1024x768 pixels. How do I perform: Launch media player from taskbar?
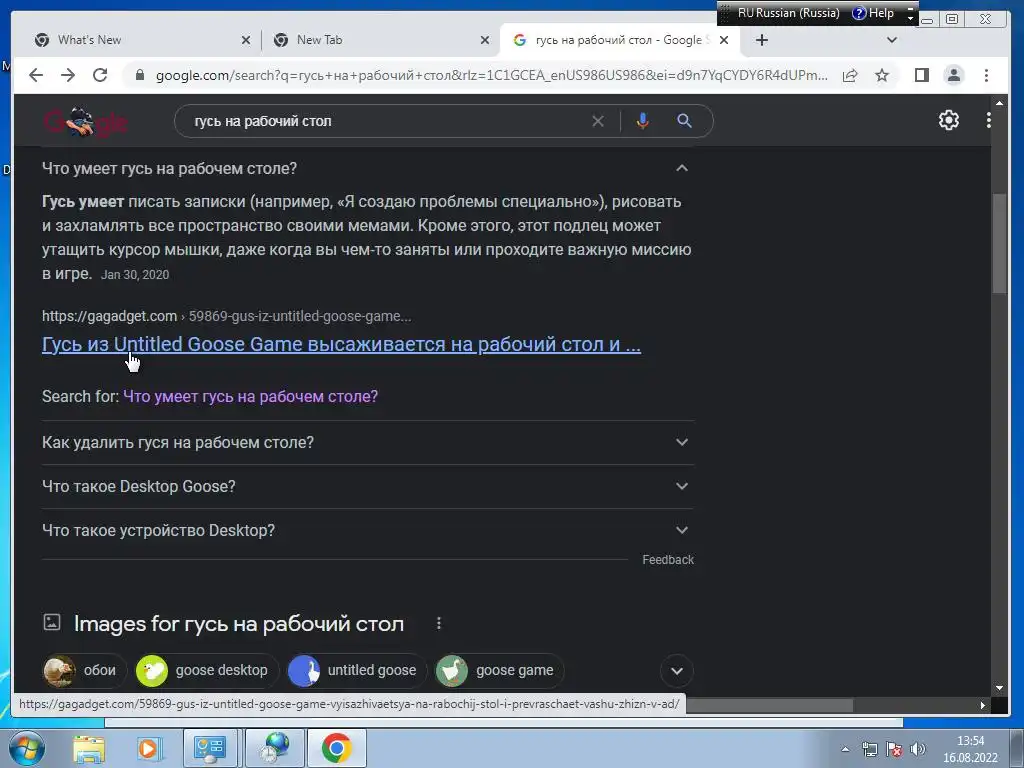[148, 748]
